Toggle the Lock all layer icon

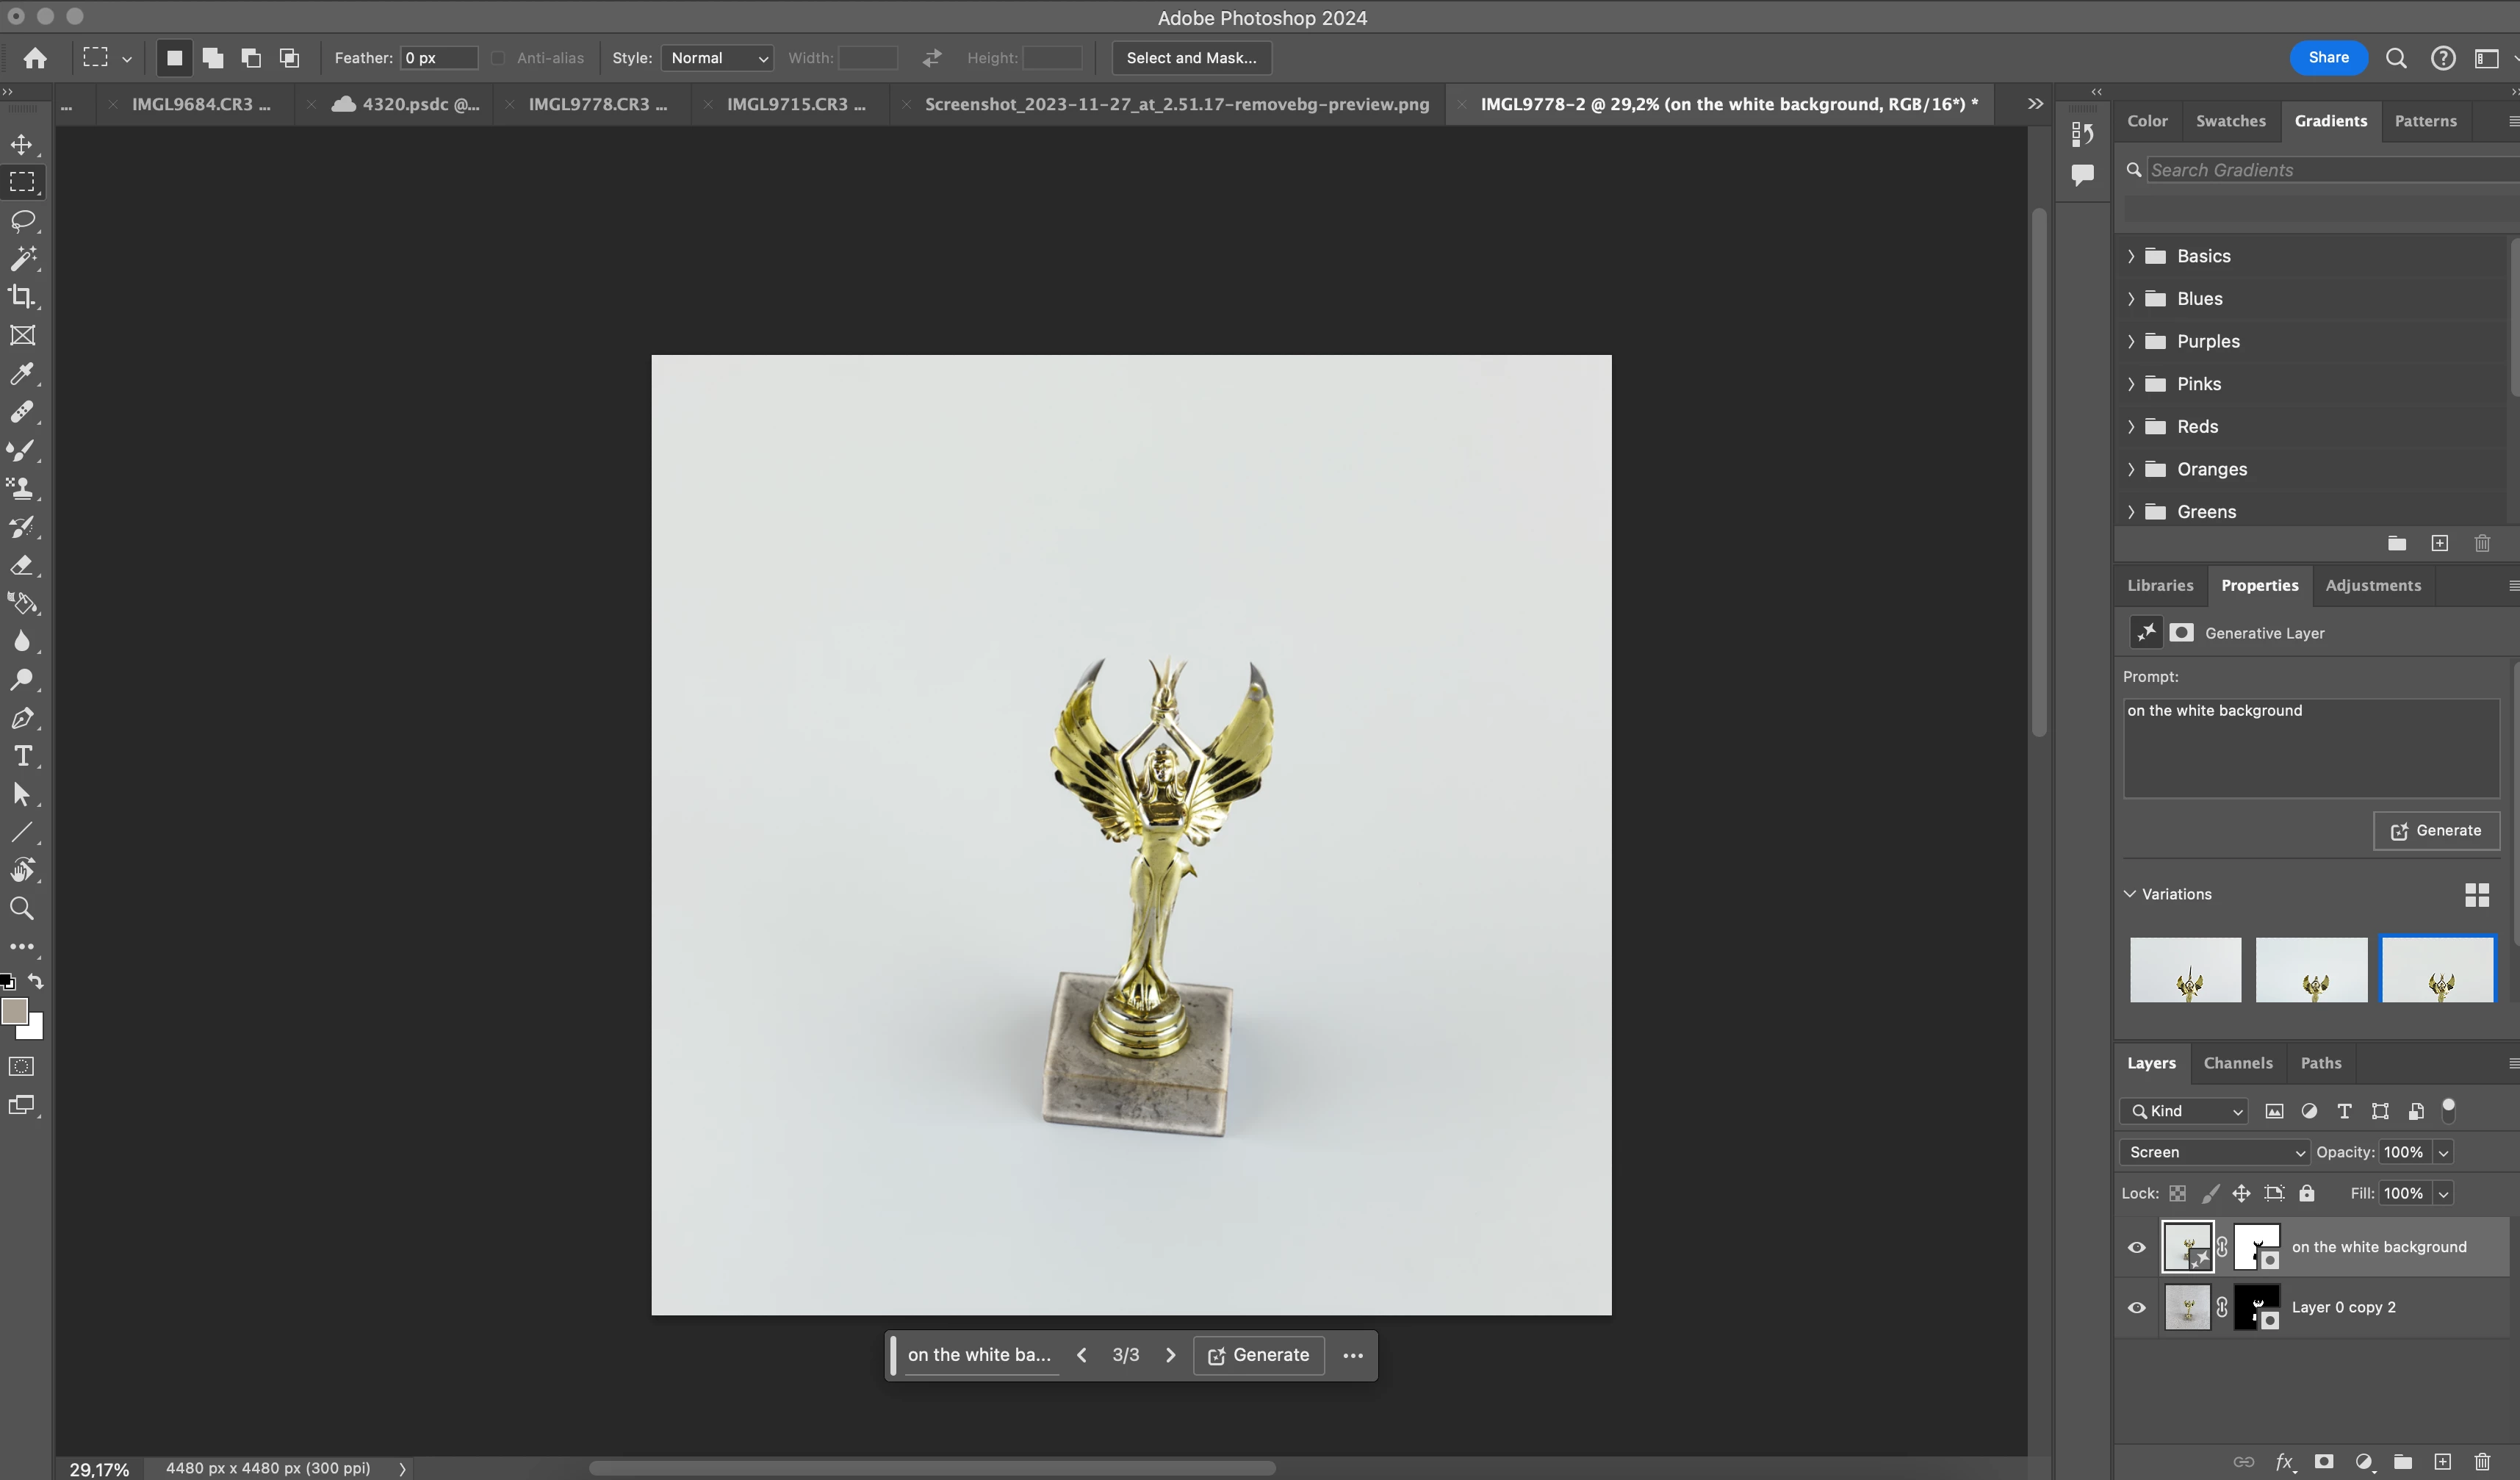[2307, 1193]
